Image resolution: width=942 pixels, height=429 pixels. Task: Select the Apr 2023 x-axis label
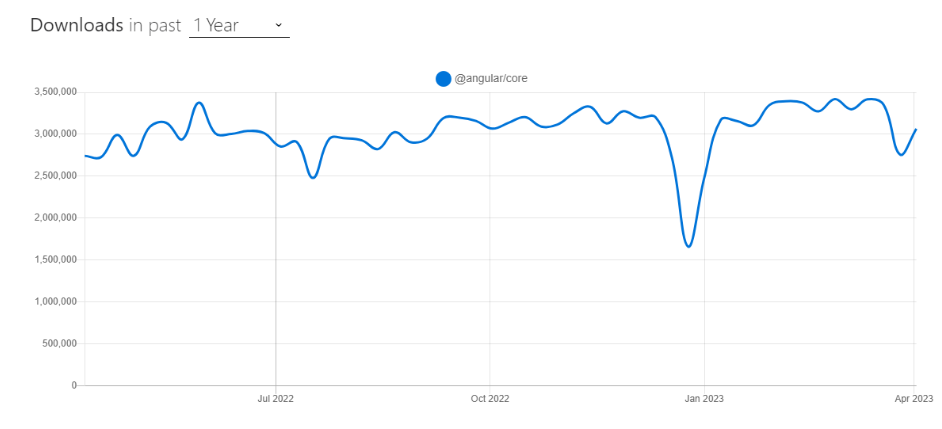(x=915, y=398)
